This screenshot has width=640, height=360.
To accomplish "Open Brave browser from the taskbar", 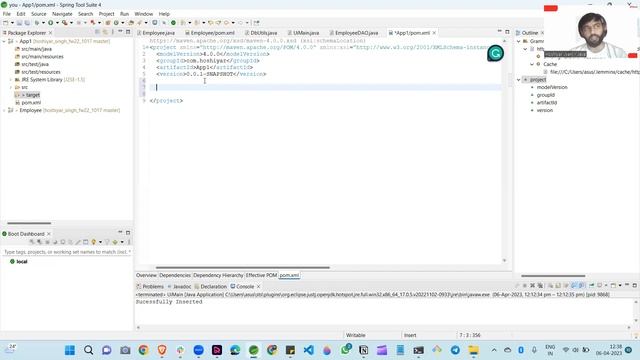I will point(162,350).
